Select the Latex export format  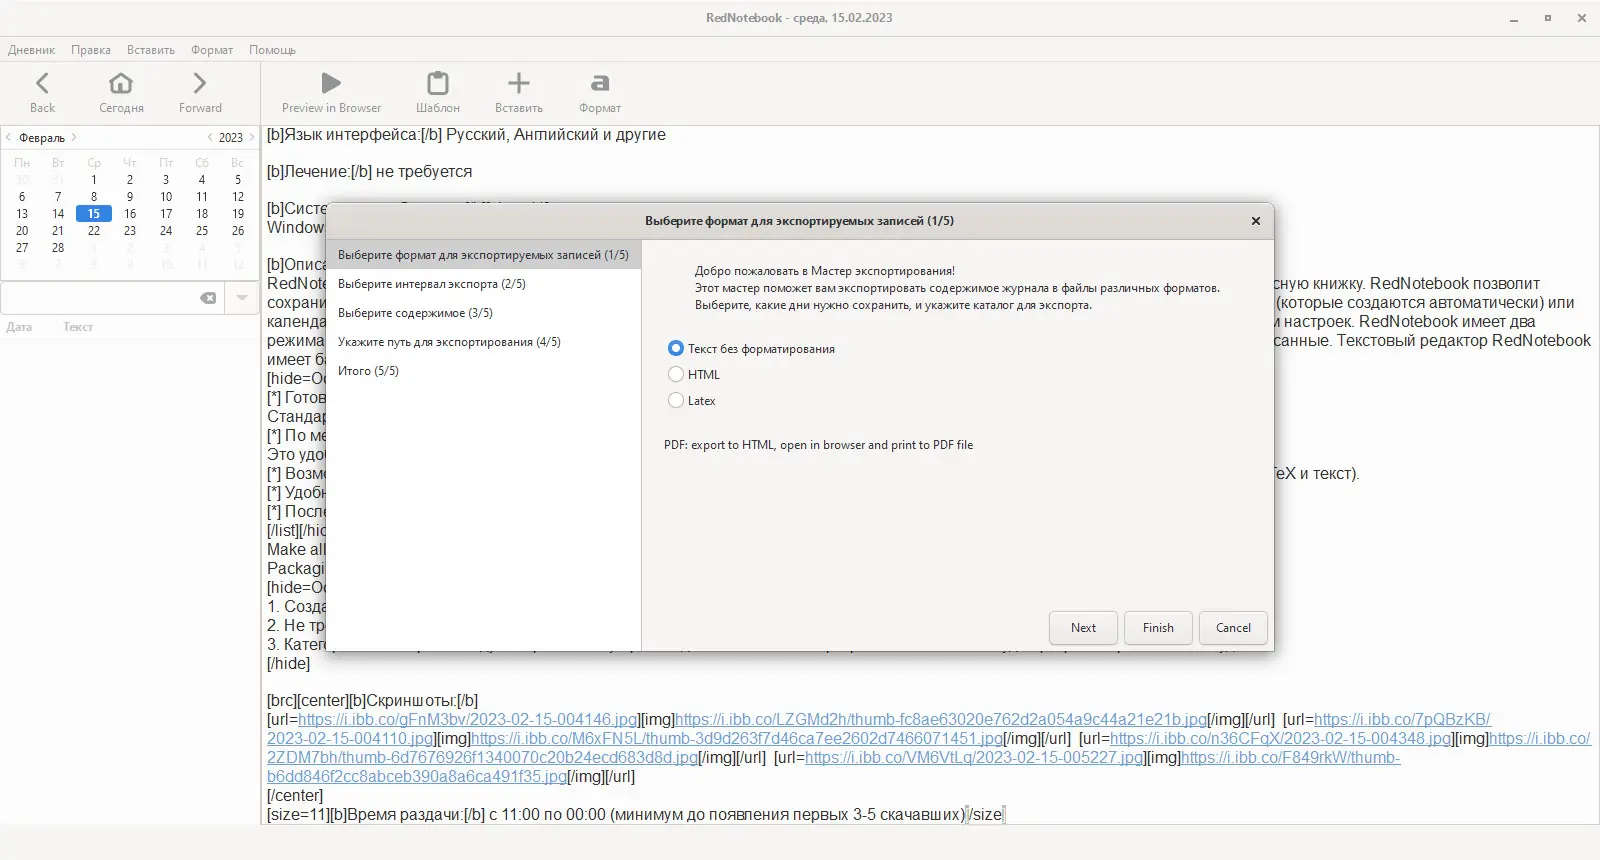691,400
